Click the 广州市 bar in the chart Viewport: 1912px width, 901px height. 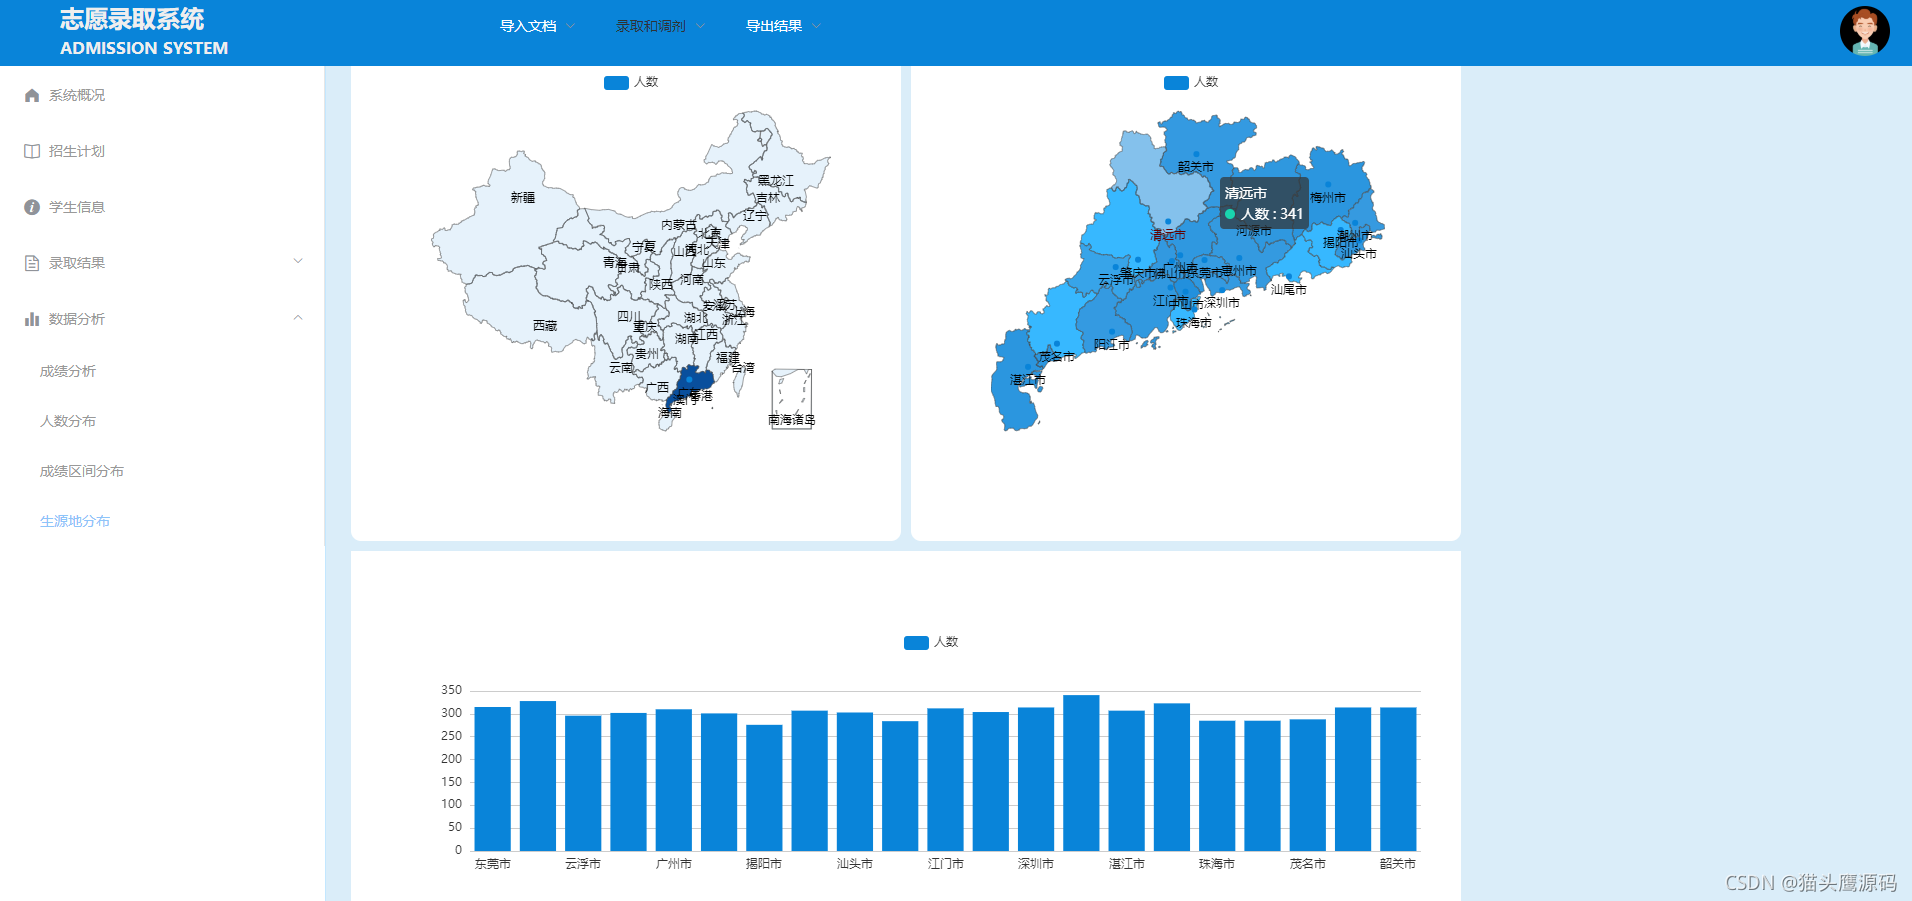pyautogui.click(x=674, y=780)
